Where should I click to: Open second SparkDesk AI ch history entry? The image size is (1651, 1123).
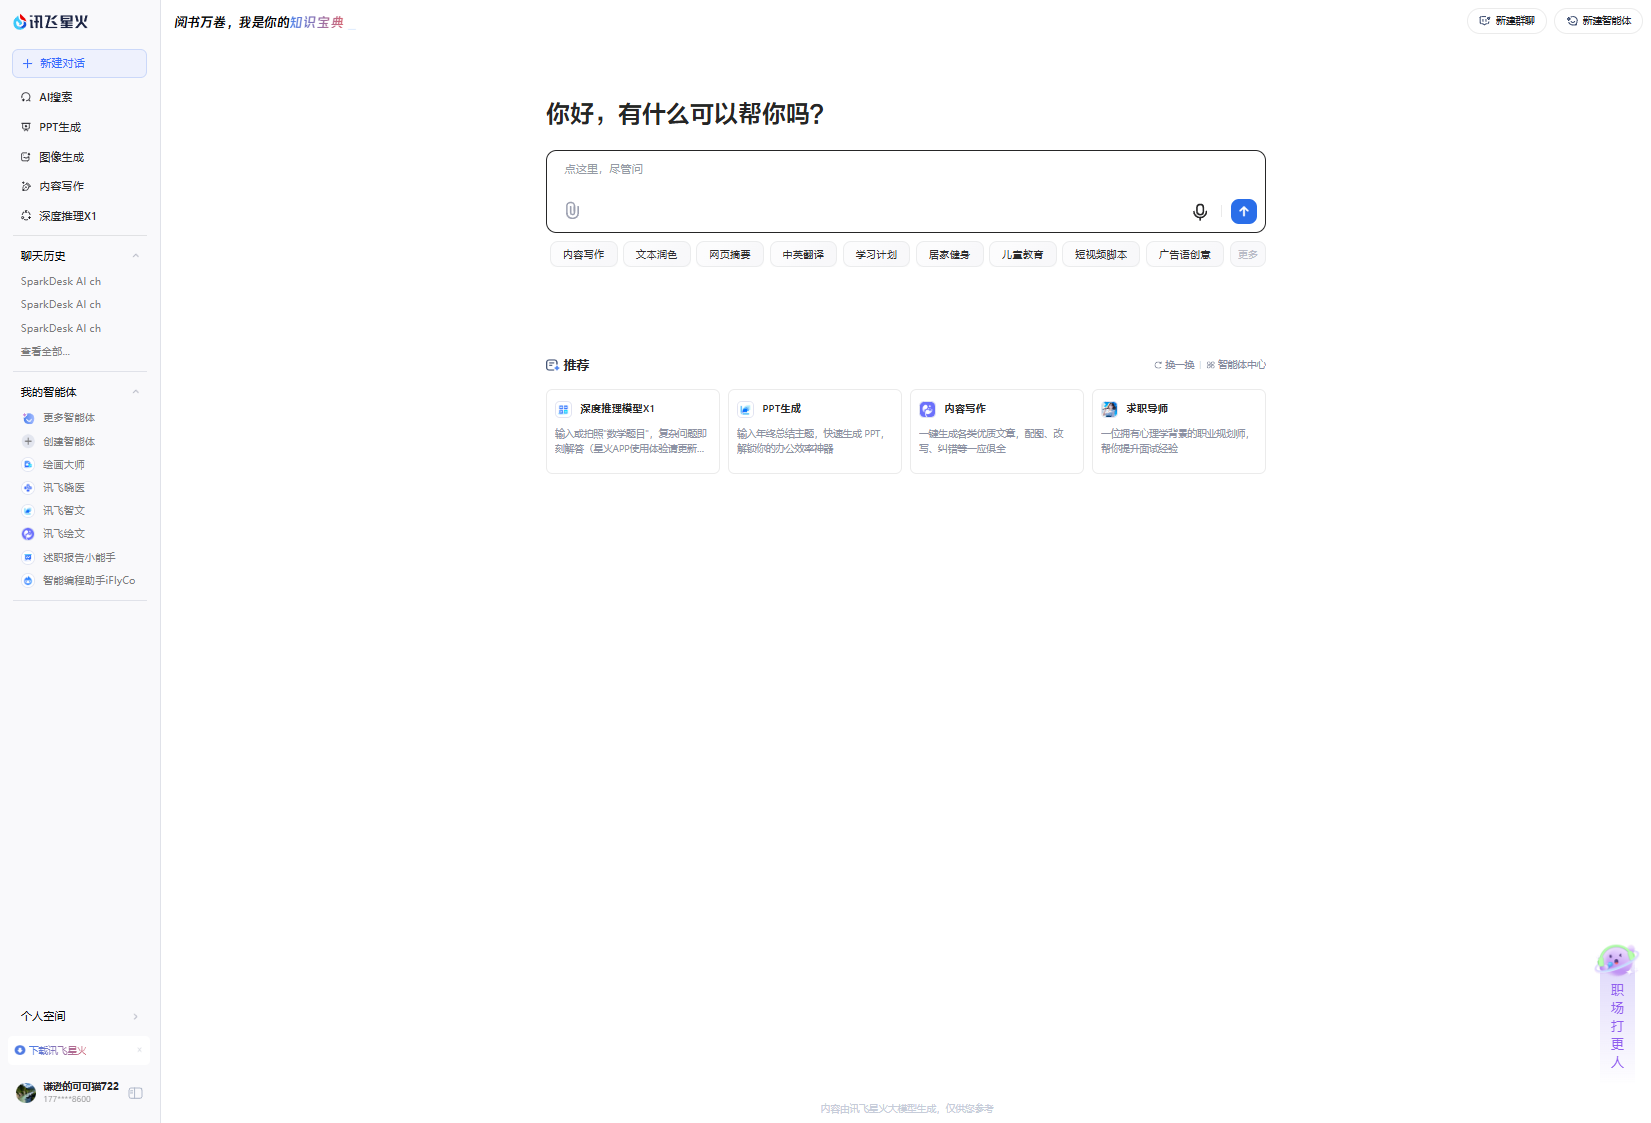[61, 304]
